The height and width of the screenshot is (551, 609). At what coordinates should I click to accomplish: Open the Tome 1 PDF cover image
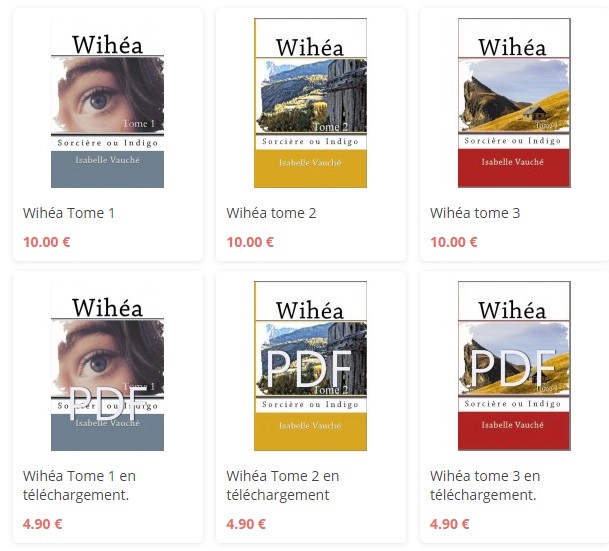[108, 366]
